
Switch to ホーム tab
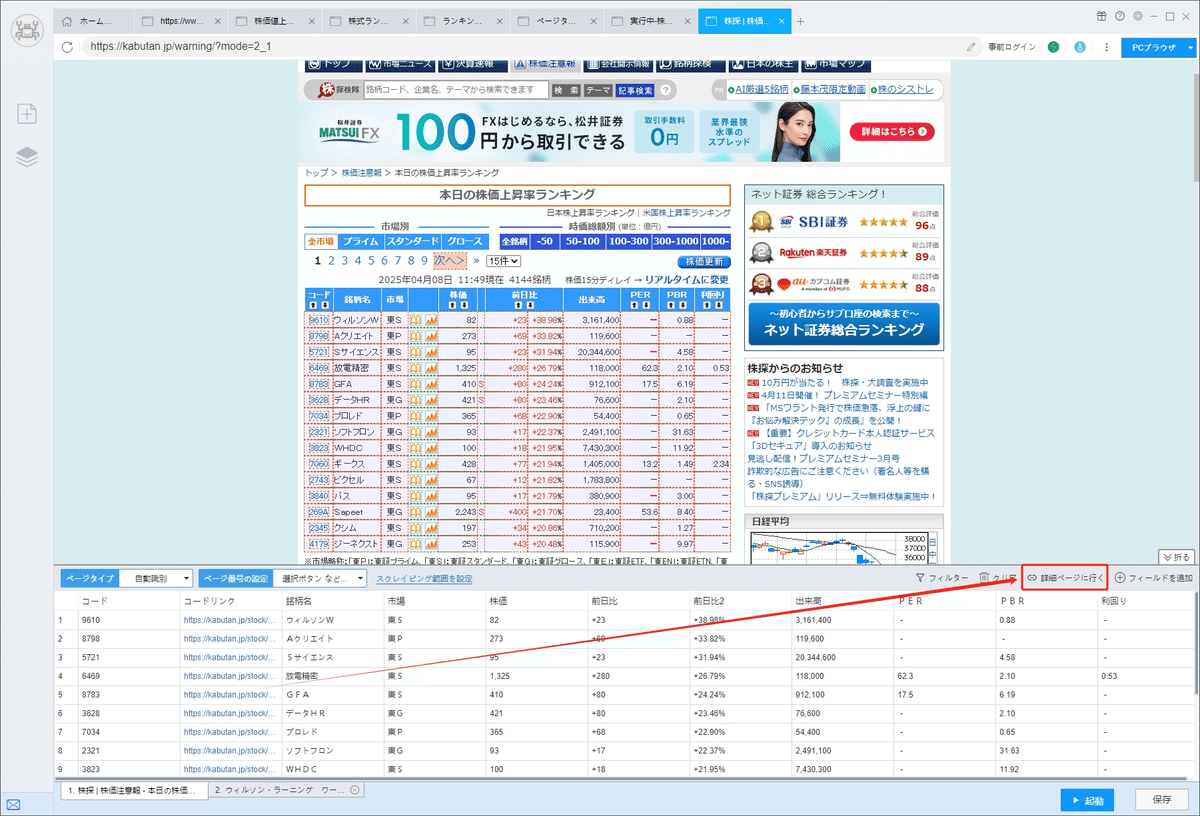[x=94, y=21]
